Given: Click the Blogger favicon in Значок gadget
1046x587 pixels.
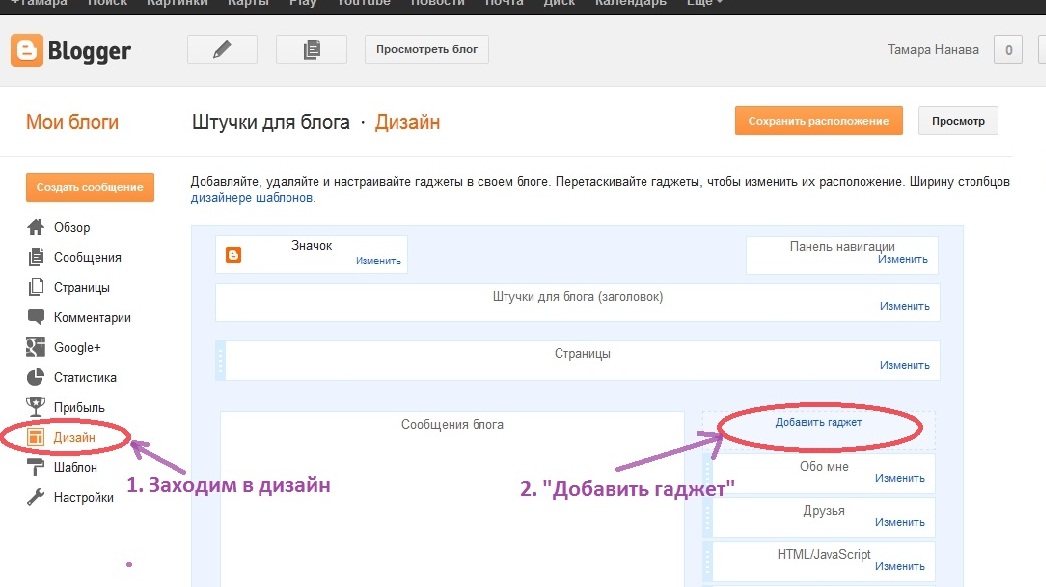Looking at the screenshot, I should pos(233,255).
